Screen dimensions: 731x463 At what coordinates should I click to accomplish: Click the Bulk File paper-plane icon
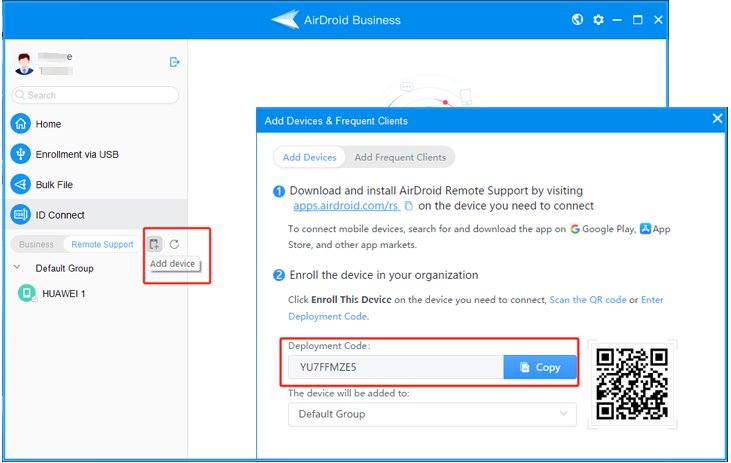[21, 185]
